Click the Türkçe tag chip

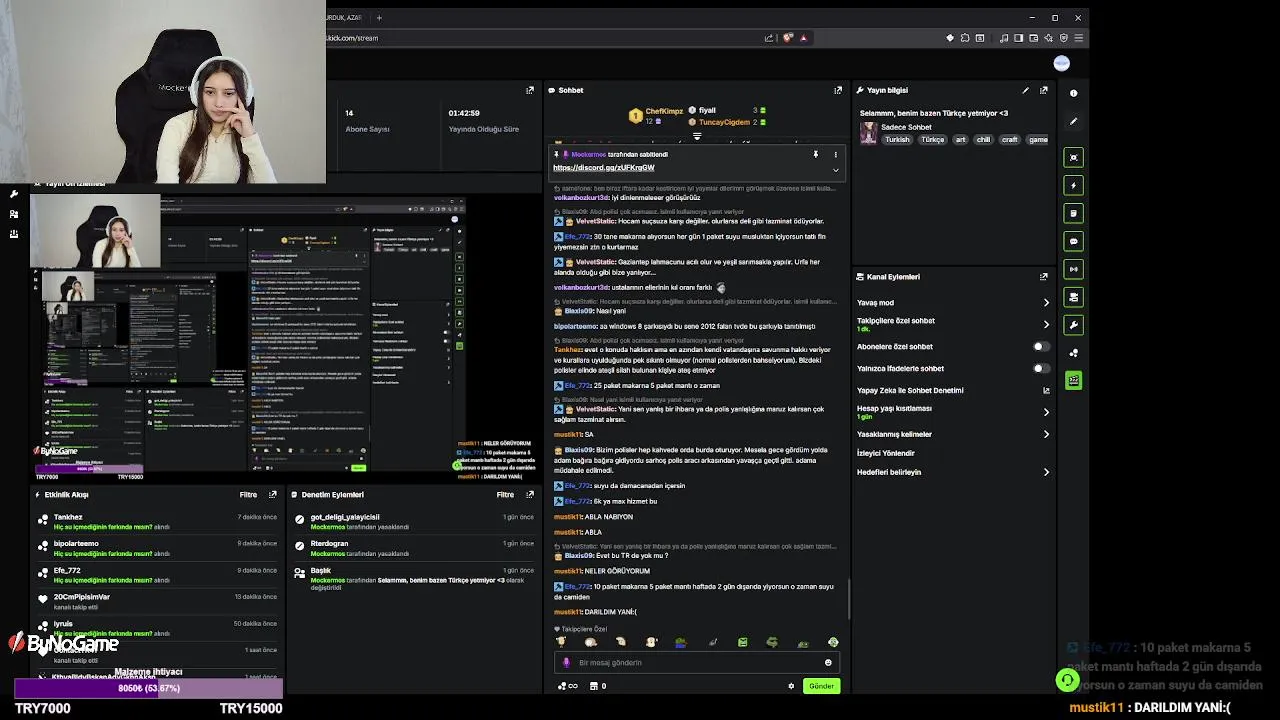click(x=932, y=139)
